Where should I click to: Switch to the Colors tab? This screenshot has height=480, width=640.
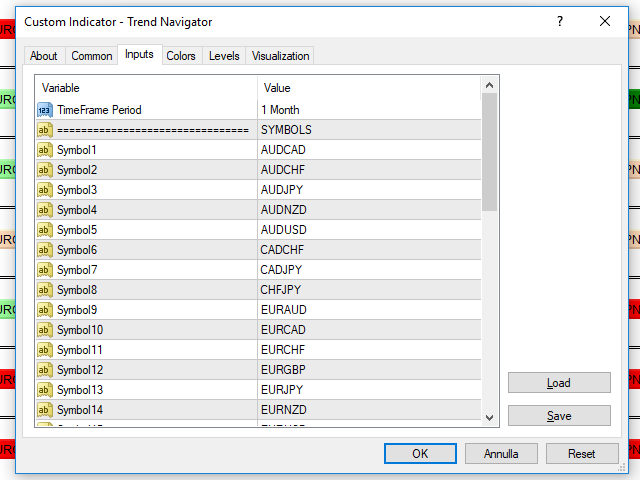[181, 56]
